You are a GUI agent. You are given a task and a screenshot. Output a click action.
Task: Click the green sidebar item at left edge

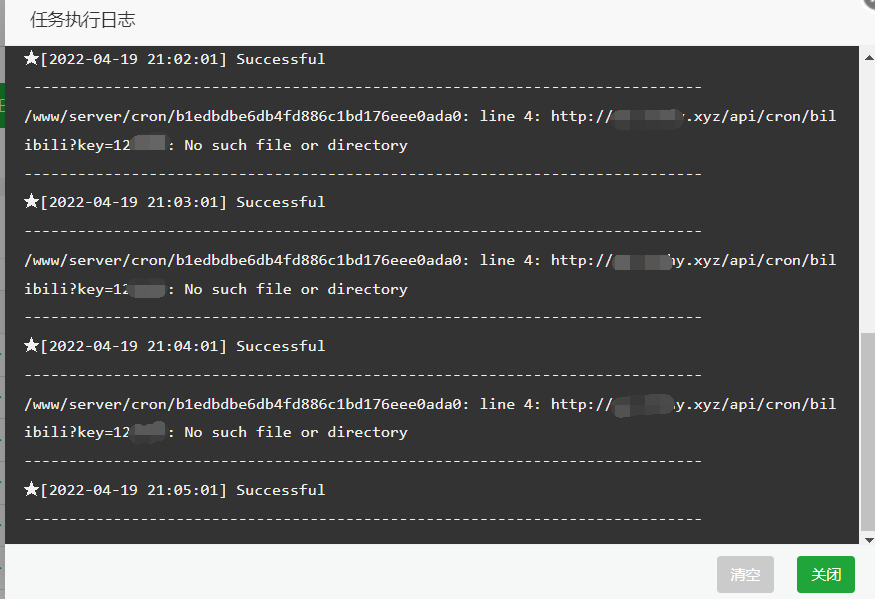coord(2,106)
